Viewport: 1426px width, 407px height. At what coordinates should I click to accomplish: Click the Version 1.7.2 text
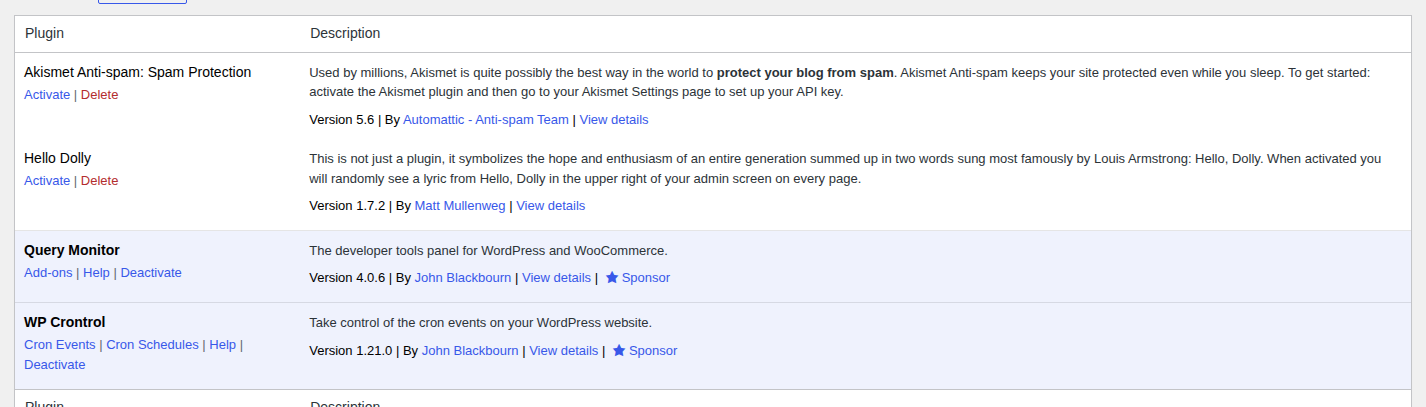pyautogui.click(x=348, y=206)
